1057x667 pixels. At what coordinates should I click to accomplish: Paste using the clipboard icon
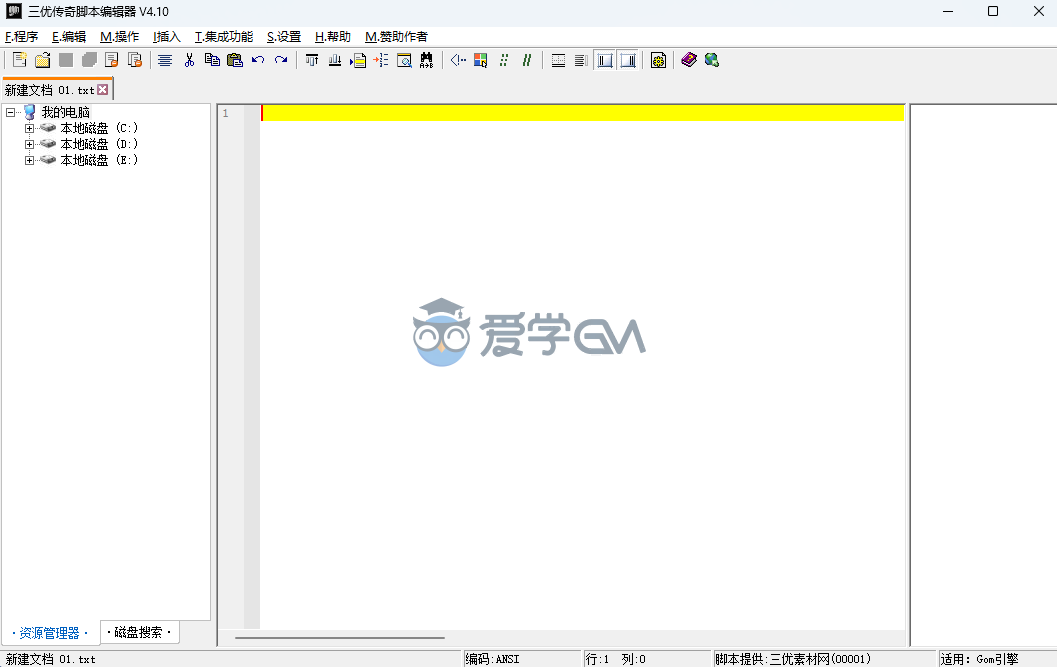pos(235,60)
